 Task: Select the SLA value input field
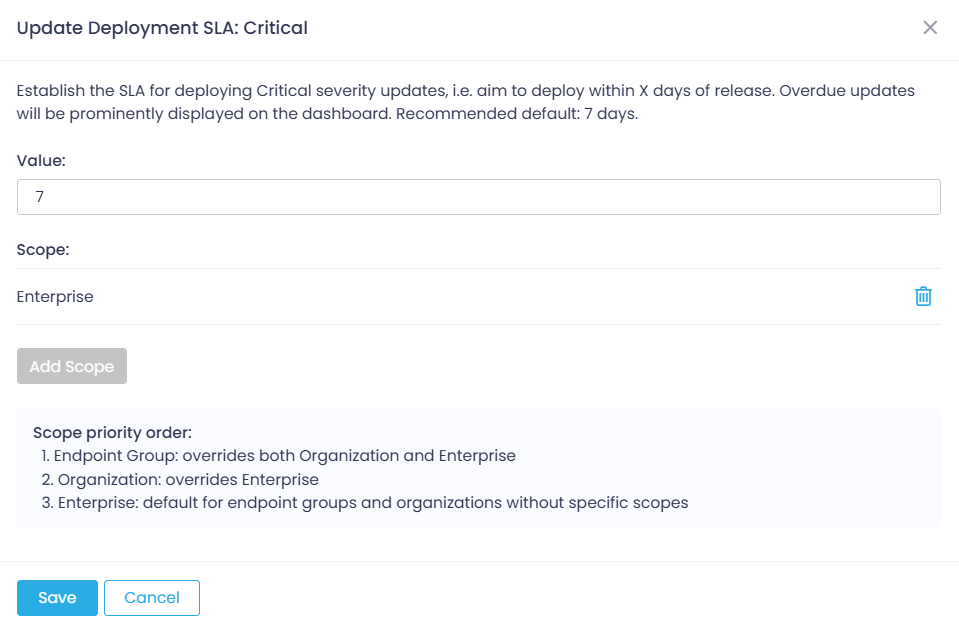[478, 197]
